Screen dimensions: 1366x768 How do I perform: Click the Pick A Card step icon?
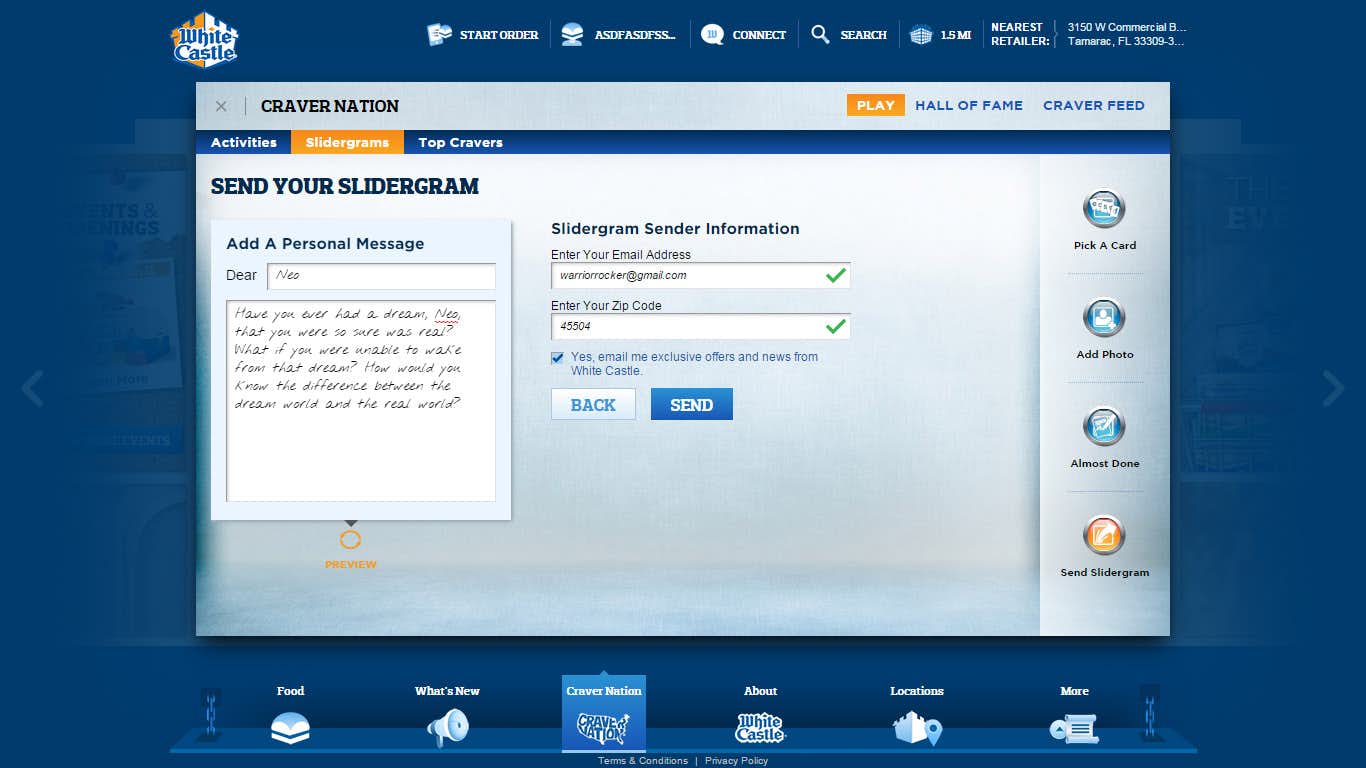[x=1104, y=209]
